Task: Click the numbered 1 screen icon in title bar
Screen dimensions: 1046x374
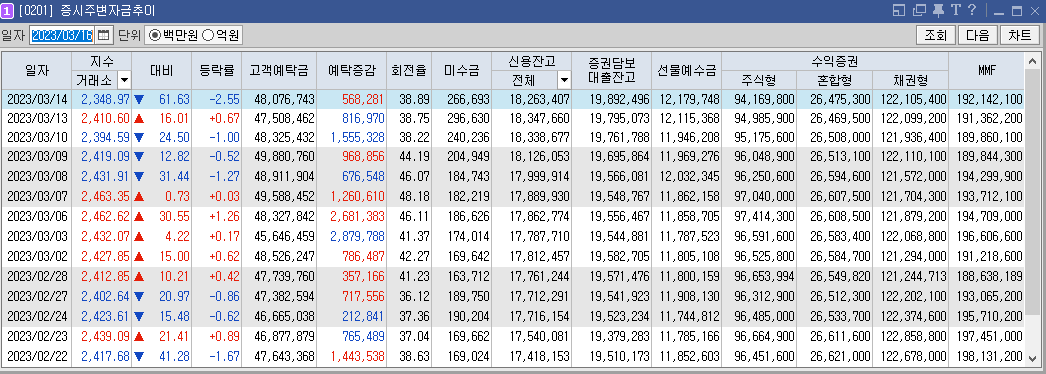Action: (8, 11)
